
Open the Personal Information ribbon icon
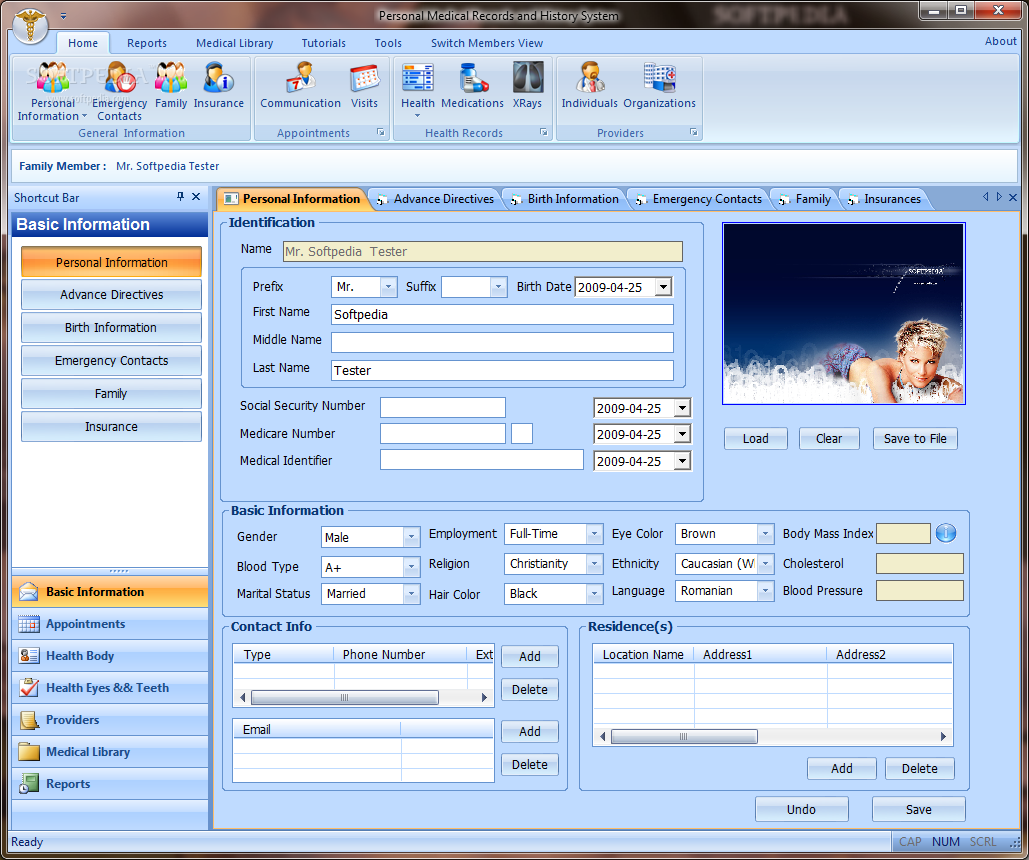click(x=52, y=91)
